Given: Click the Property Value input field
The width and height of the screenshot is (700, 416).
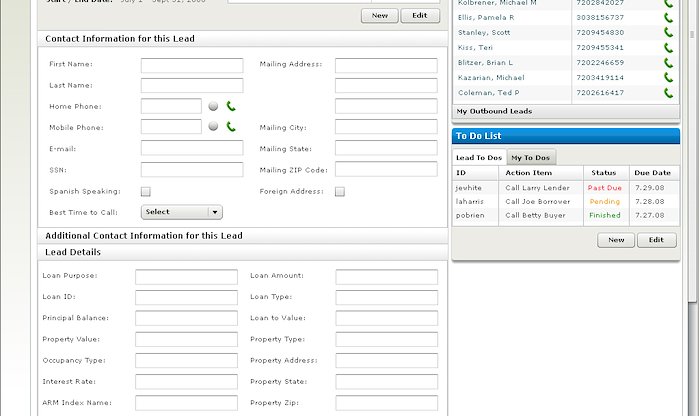Looking at the screenshot, I should tap(186, 339).
